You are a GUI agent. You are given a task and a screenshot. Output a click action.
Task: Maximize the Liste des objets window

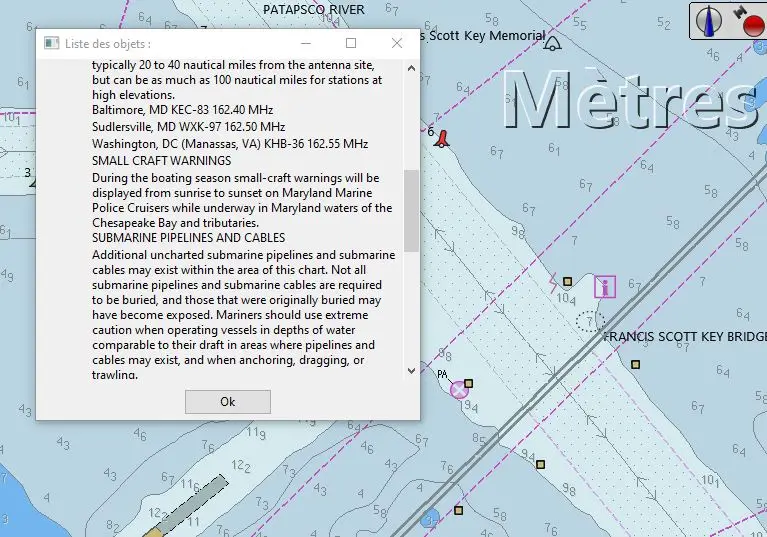pyautogui.click(x=351, y=43)
